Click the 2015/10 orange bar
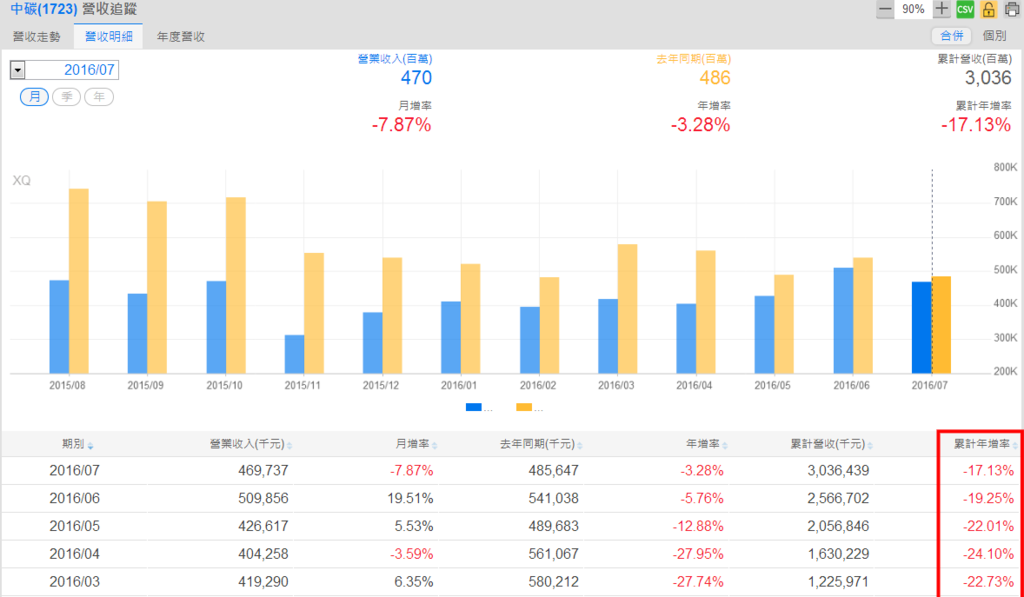Image resolution: width=1024 pixels, height=597 pixels. pyautogui.click(x=236, y=285)
